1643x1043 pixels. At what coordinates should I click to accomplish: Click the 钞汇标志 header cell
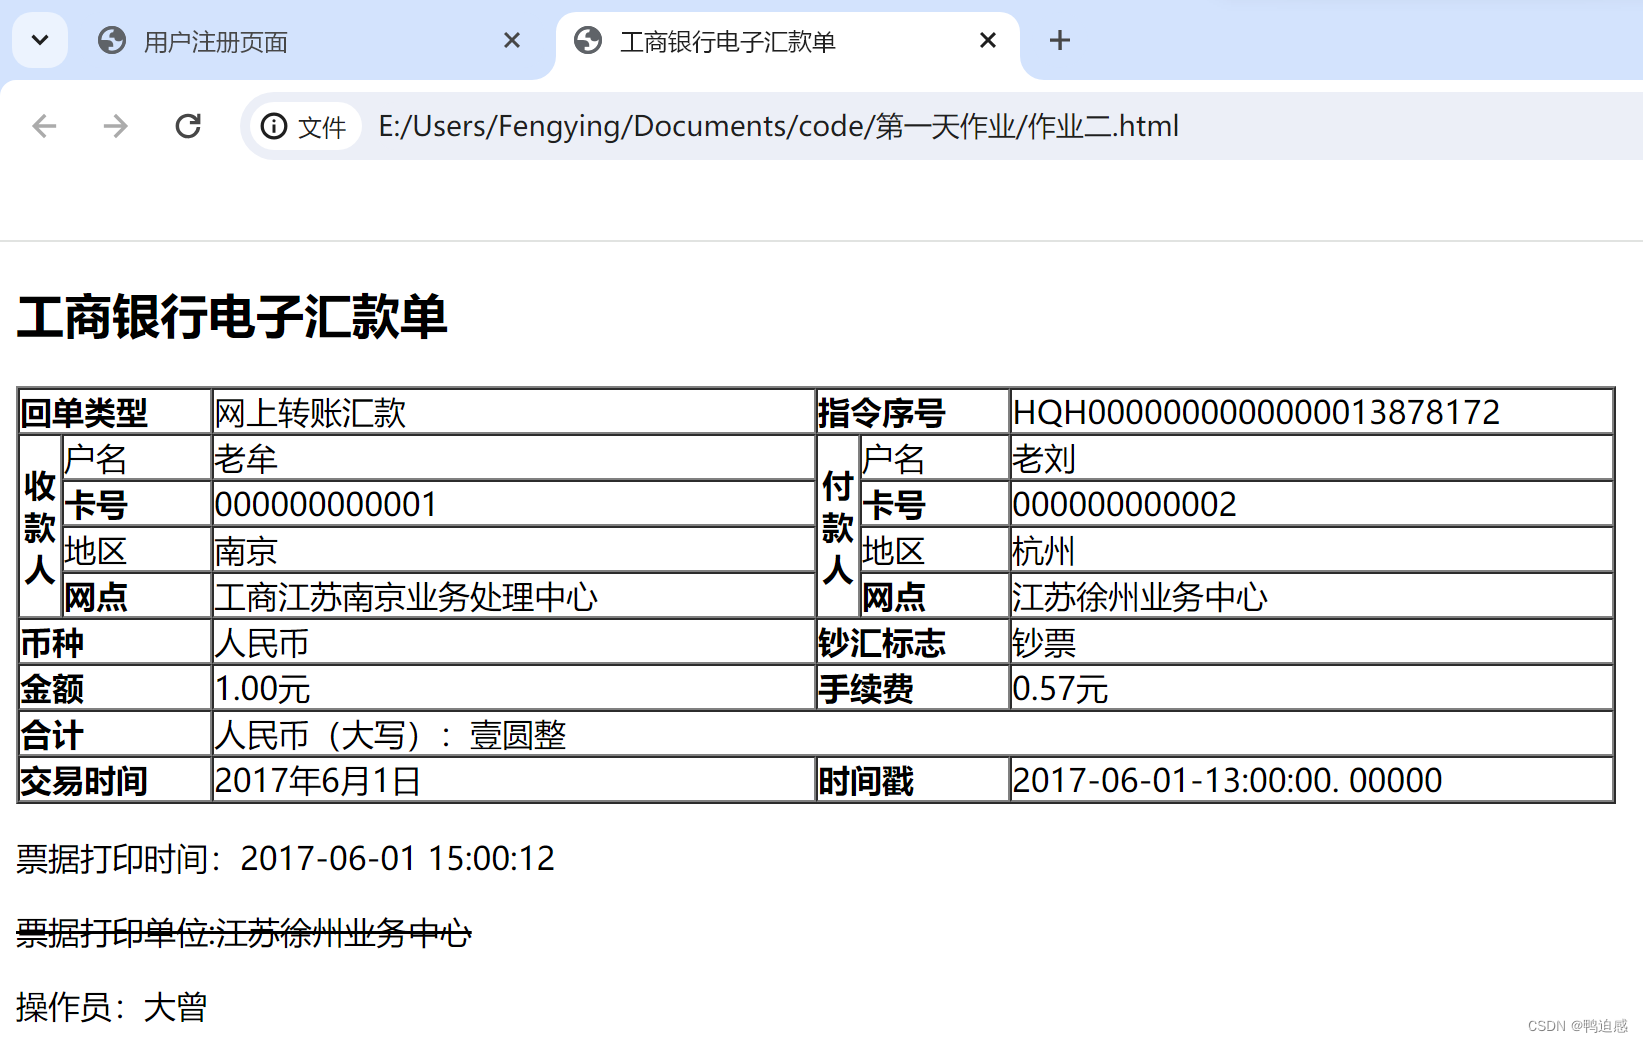click(x=913, y=642)
